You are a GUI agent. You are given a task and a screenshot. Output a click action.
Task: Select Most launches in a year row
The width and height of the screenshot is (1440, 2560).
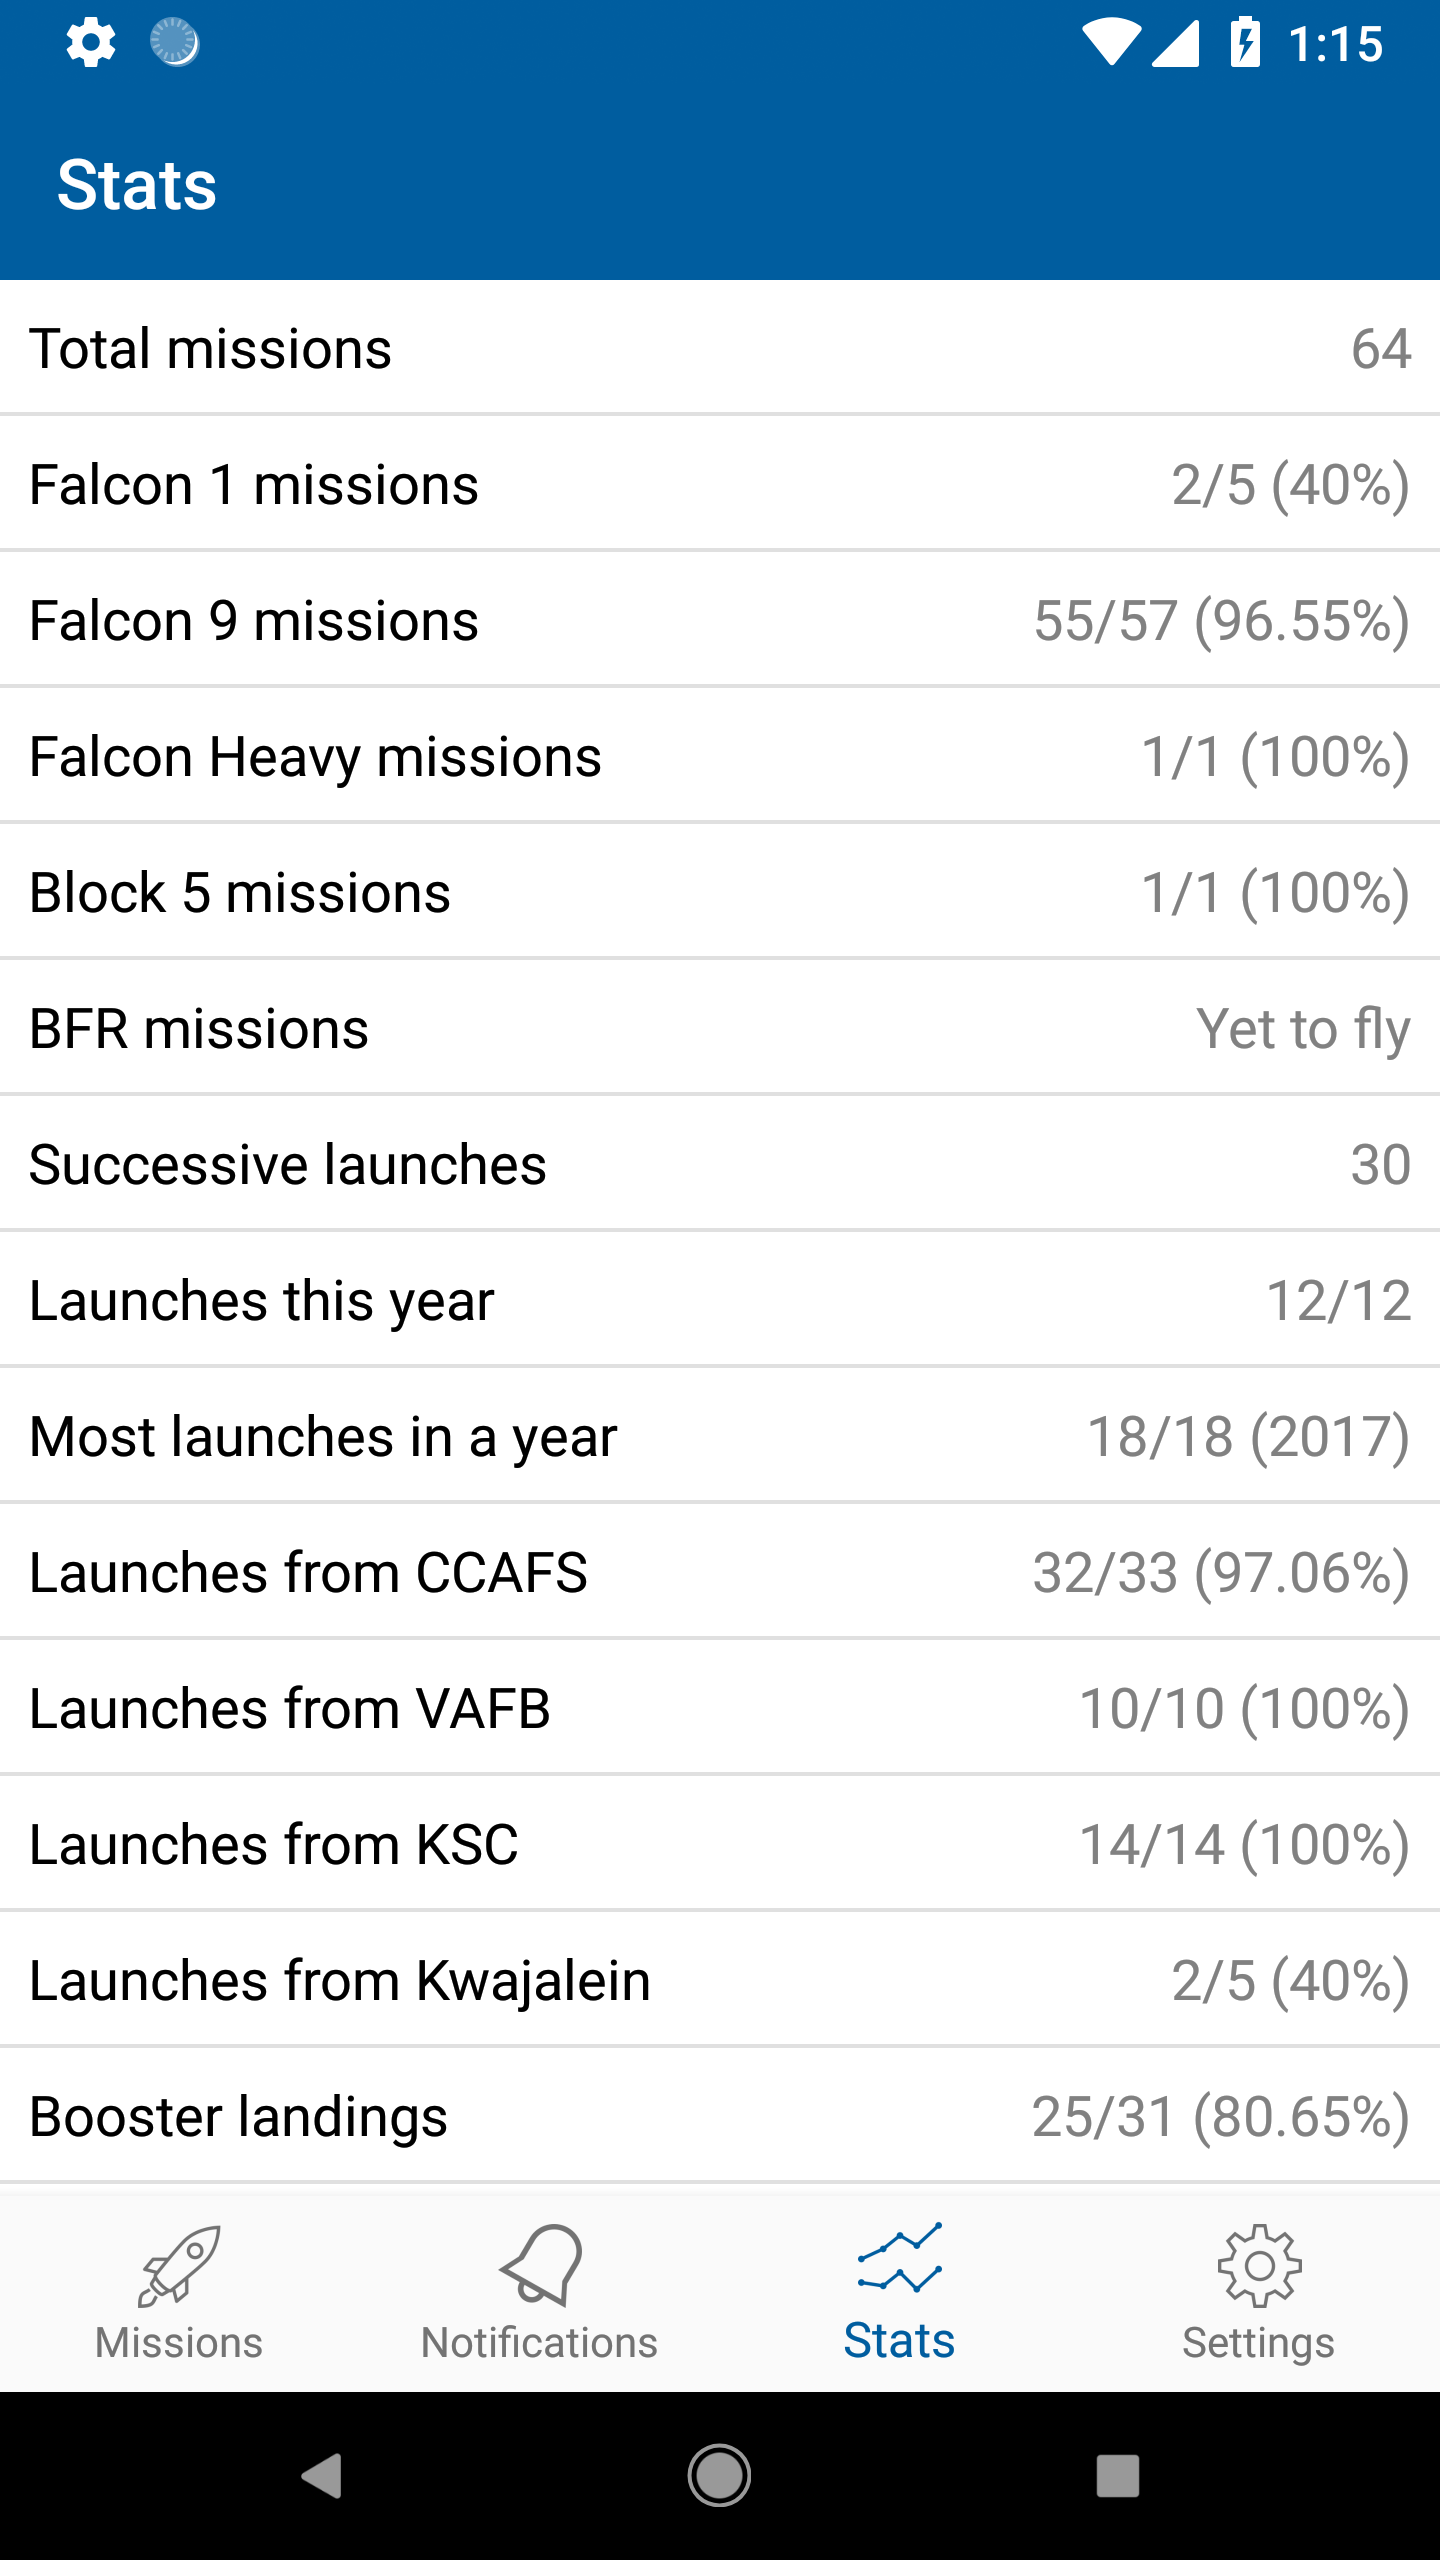[x=720, y=1436]
